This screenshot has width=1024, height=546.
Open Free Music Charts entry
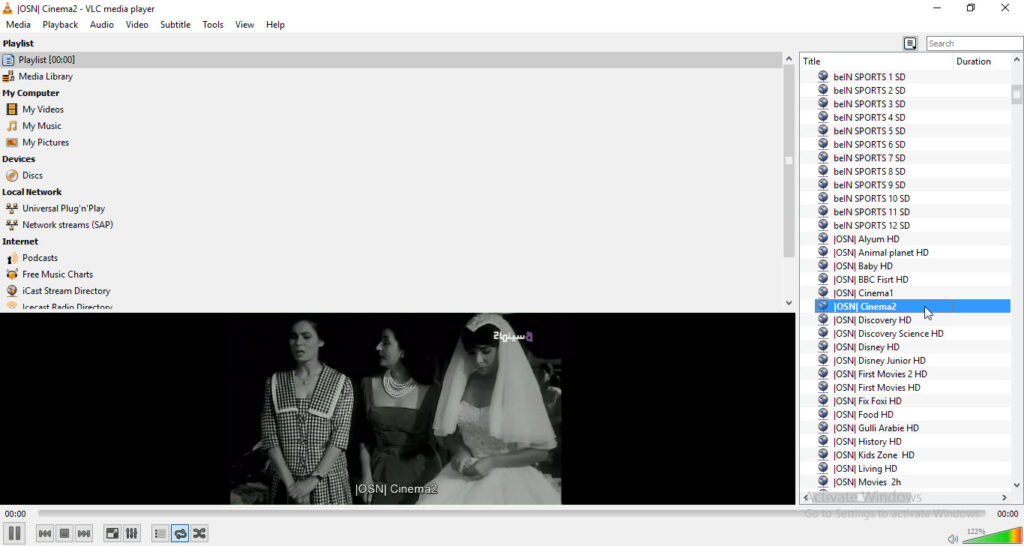[x=57, y=274]
